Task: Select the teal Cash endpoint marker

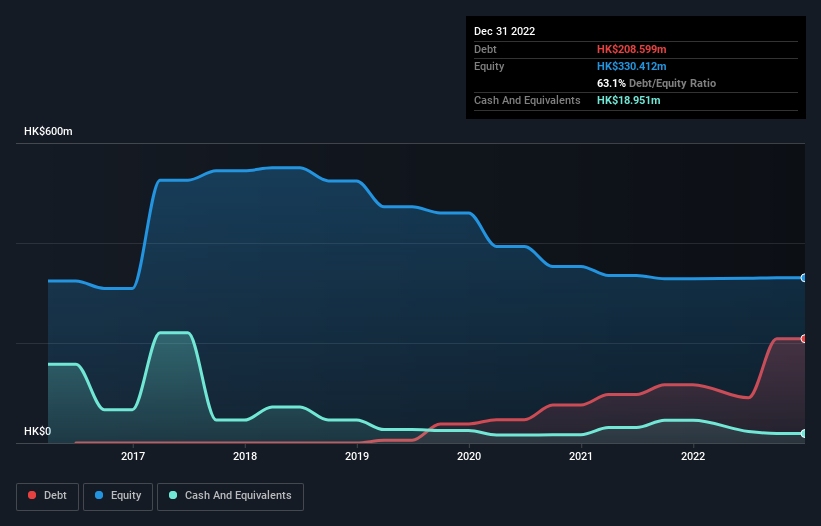Action: click(x=804, y=433)
